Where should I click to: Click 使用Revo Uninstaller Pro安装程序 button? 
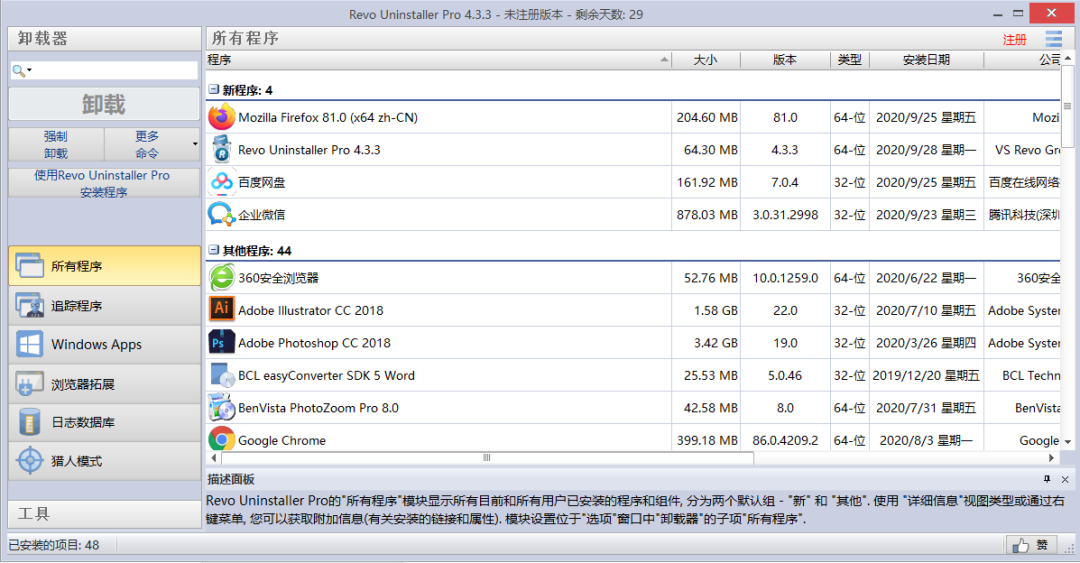click(x=105, y=183)
